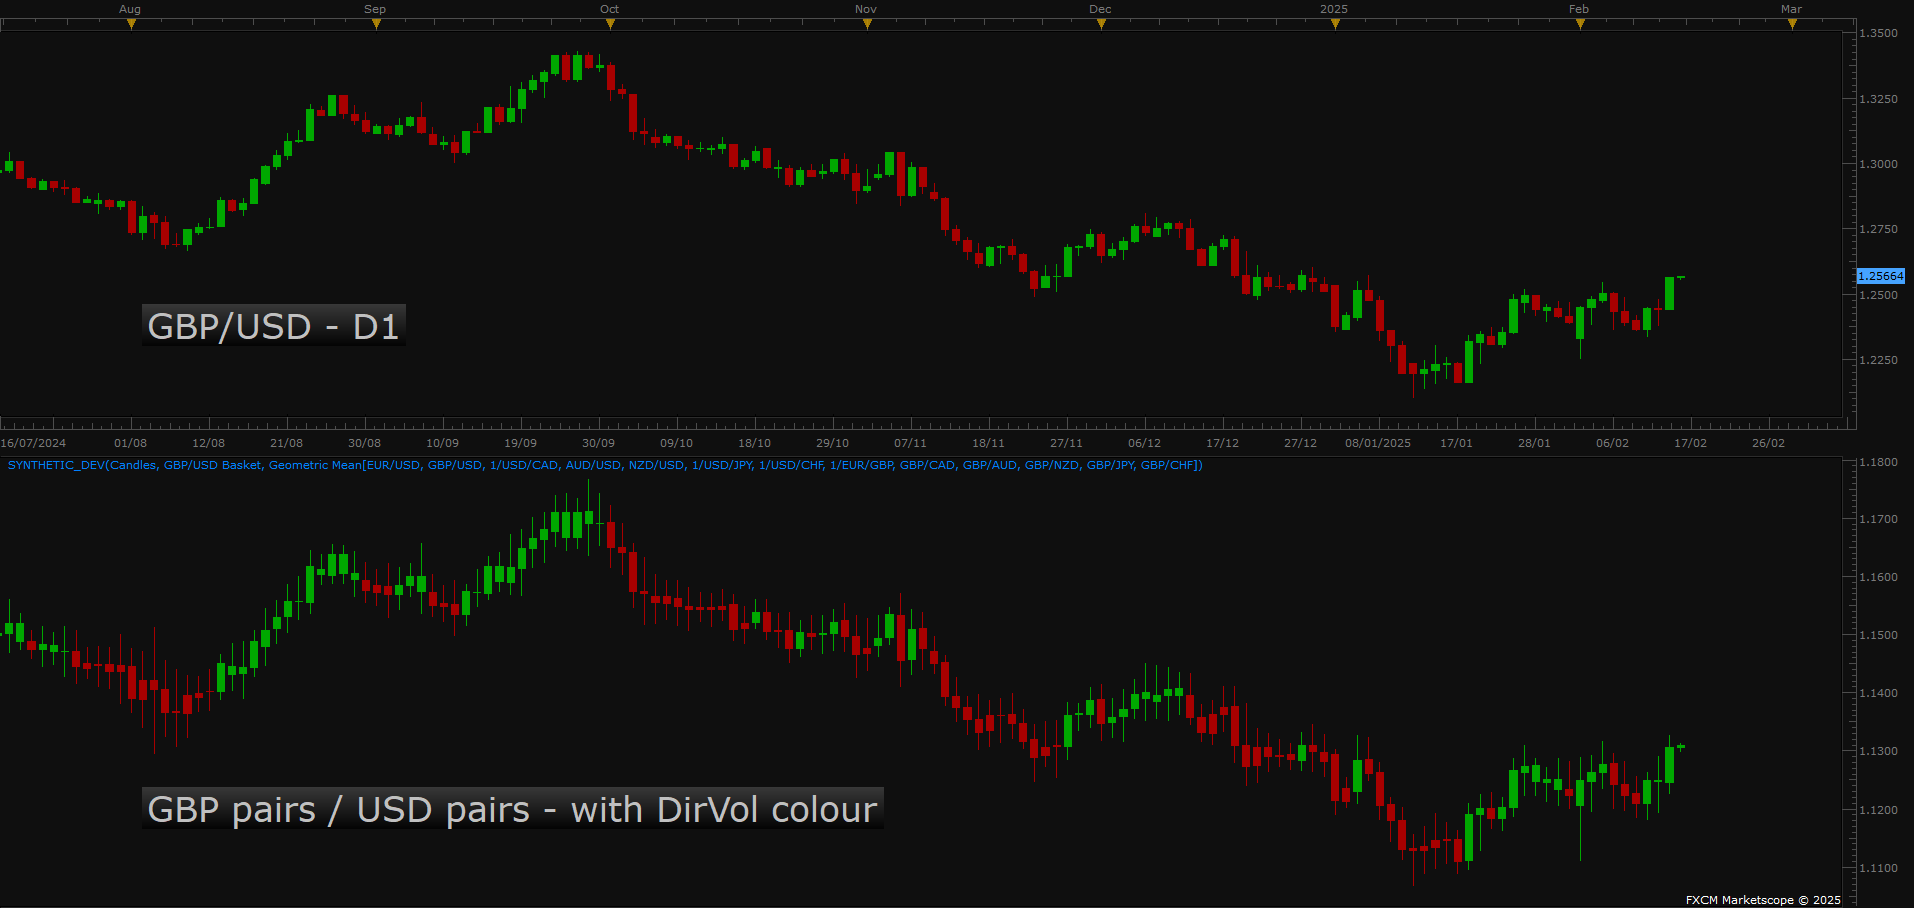Image resolution: width=1914 pixels, height=908 pixels.
Task: Click the "GBP/USD - D1" chart label
Action: [273, 325]
